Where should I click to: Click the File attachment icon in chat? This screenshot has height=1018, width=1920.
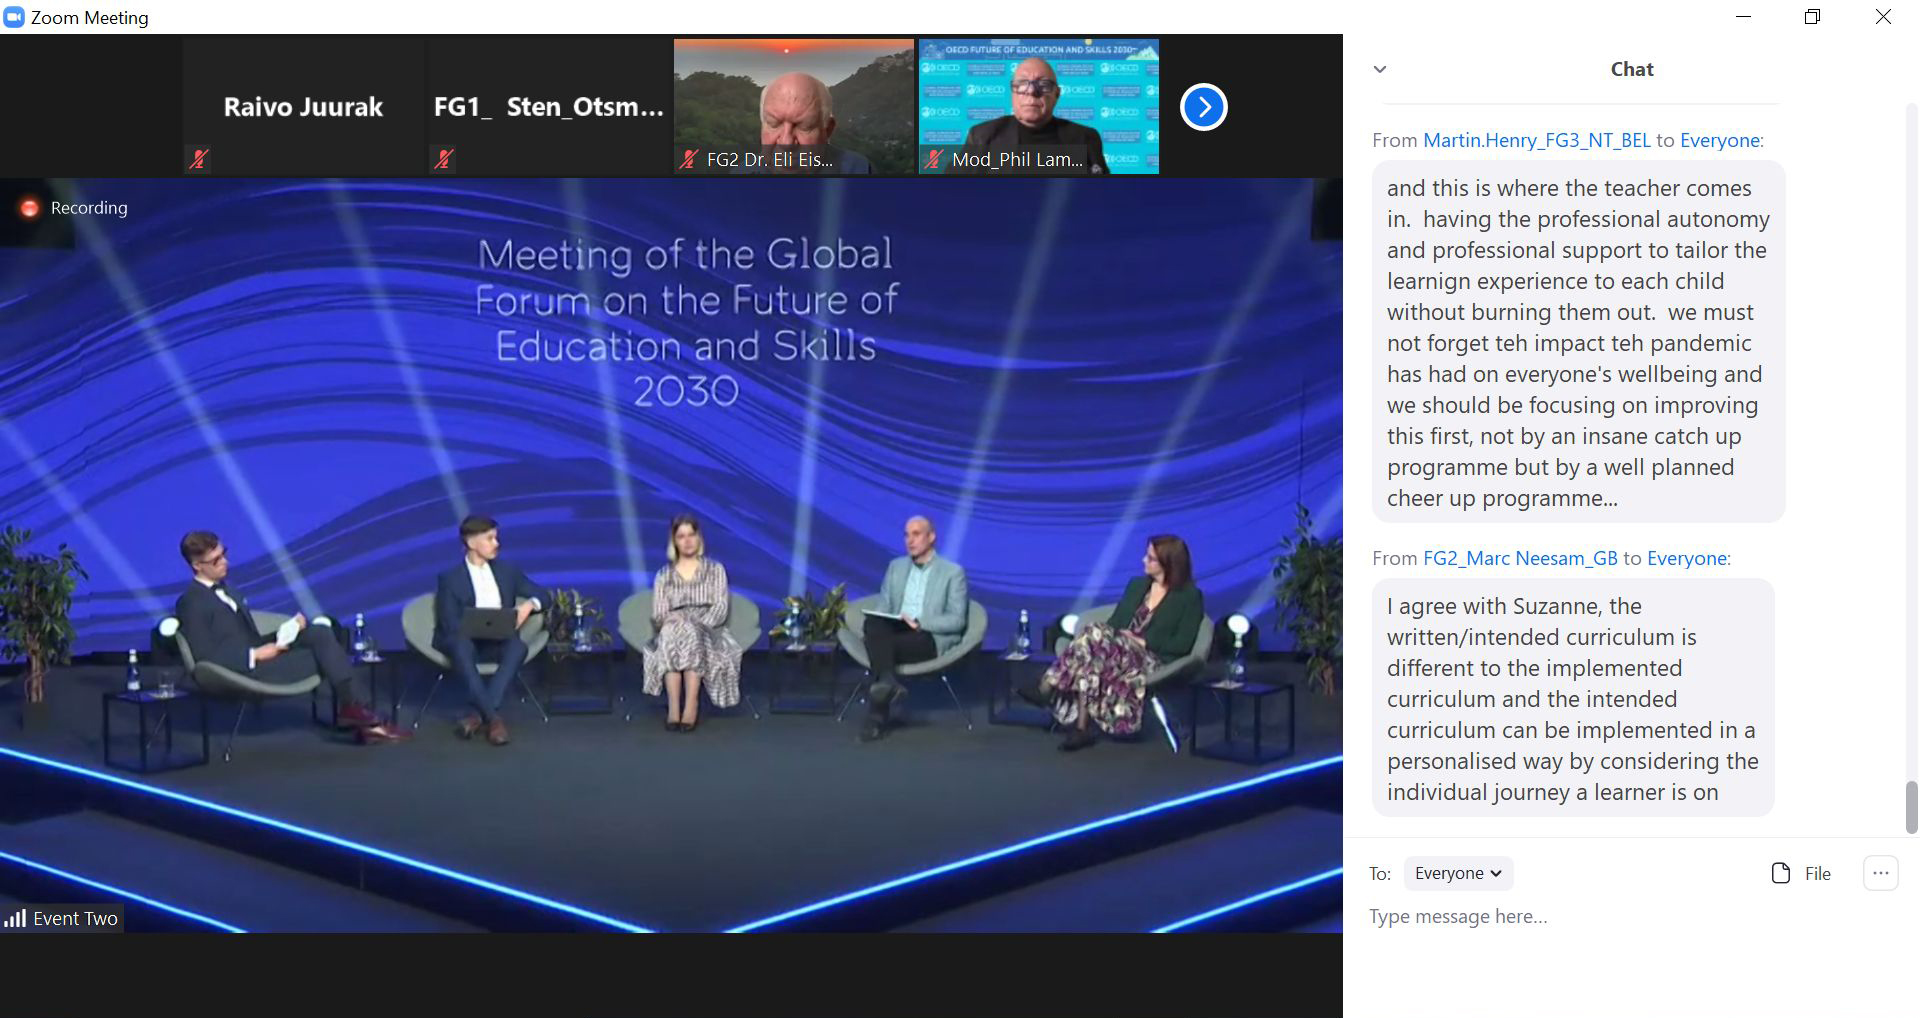[x=1780, y=873]
